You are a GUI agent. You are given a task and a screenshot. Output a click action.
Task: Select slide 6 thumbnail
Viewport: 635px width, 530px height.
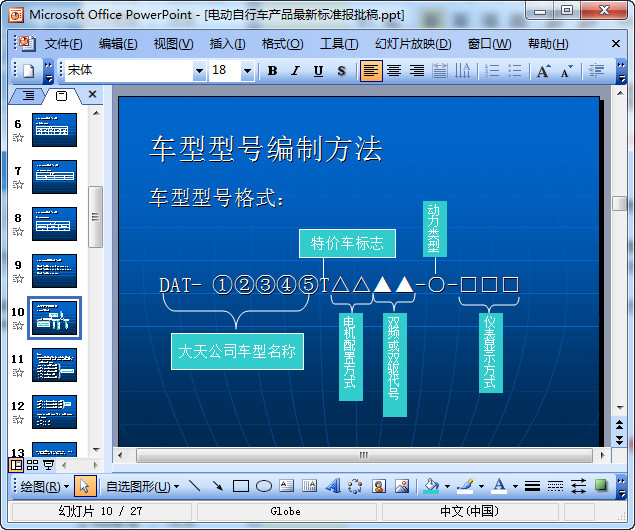tap(54, 130)
